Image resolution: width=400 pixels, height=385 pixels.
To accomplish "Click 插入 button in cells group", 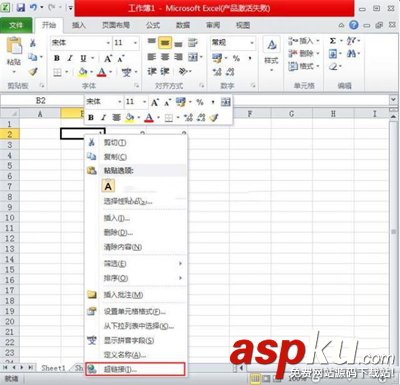I will pos(304,41).
